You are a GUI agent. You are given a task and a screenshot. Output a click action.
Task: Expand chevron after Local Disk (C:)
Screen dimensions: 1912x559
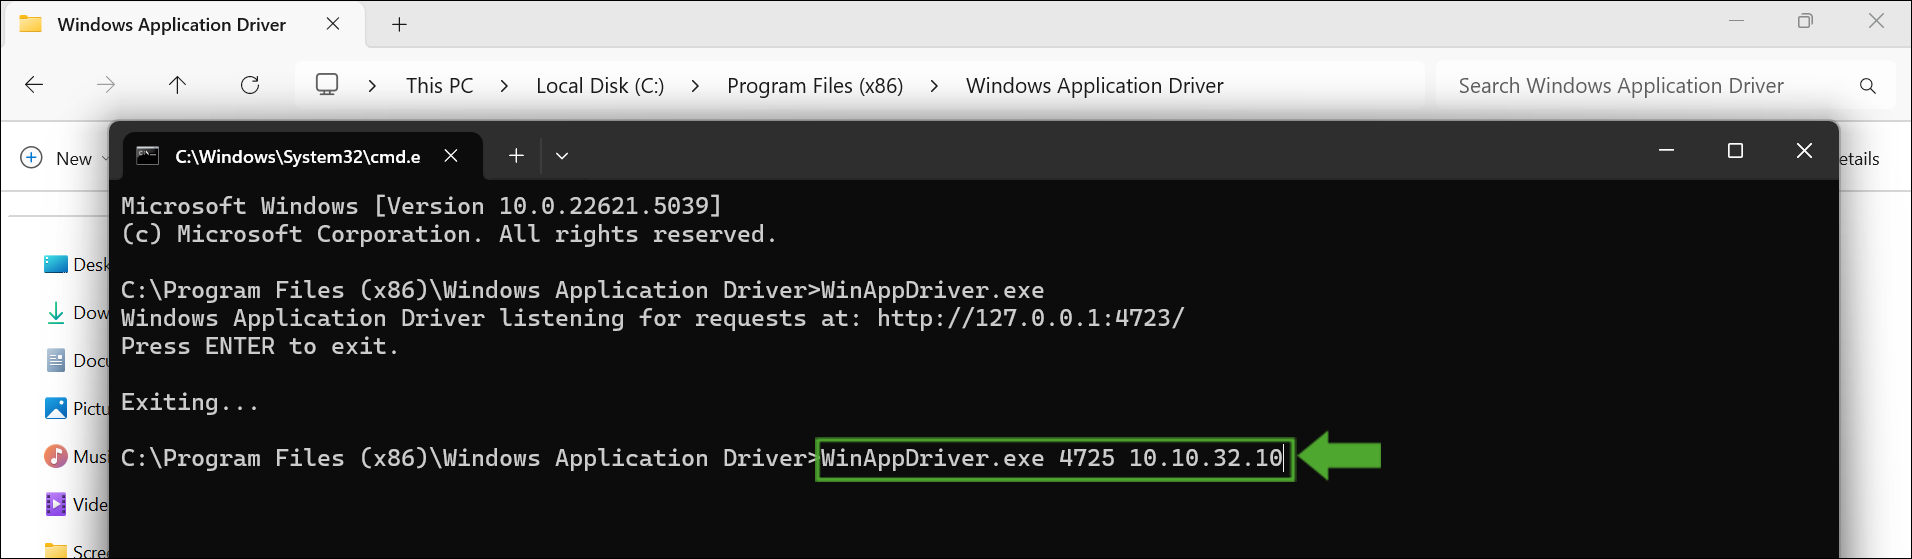695,86
